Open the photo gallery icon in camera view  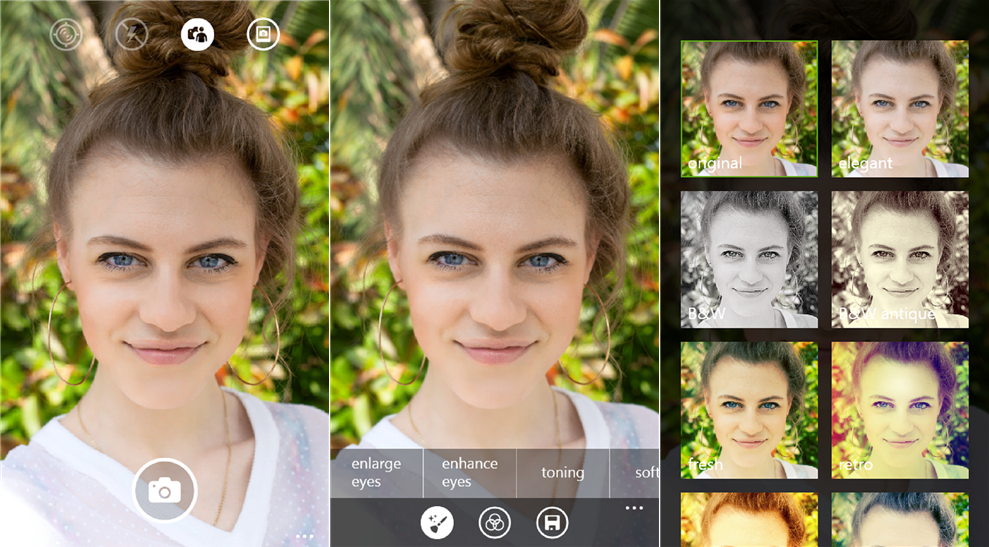263,34
